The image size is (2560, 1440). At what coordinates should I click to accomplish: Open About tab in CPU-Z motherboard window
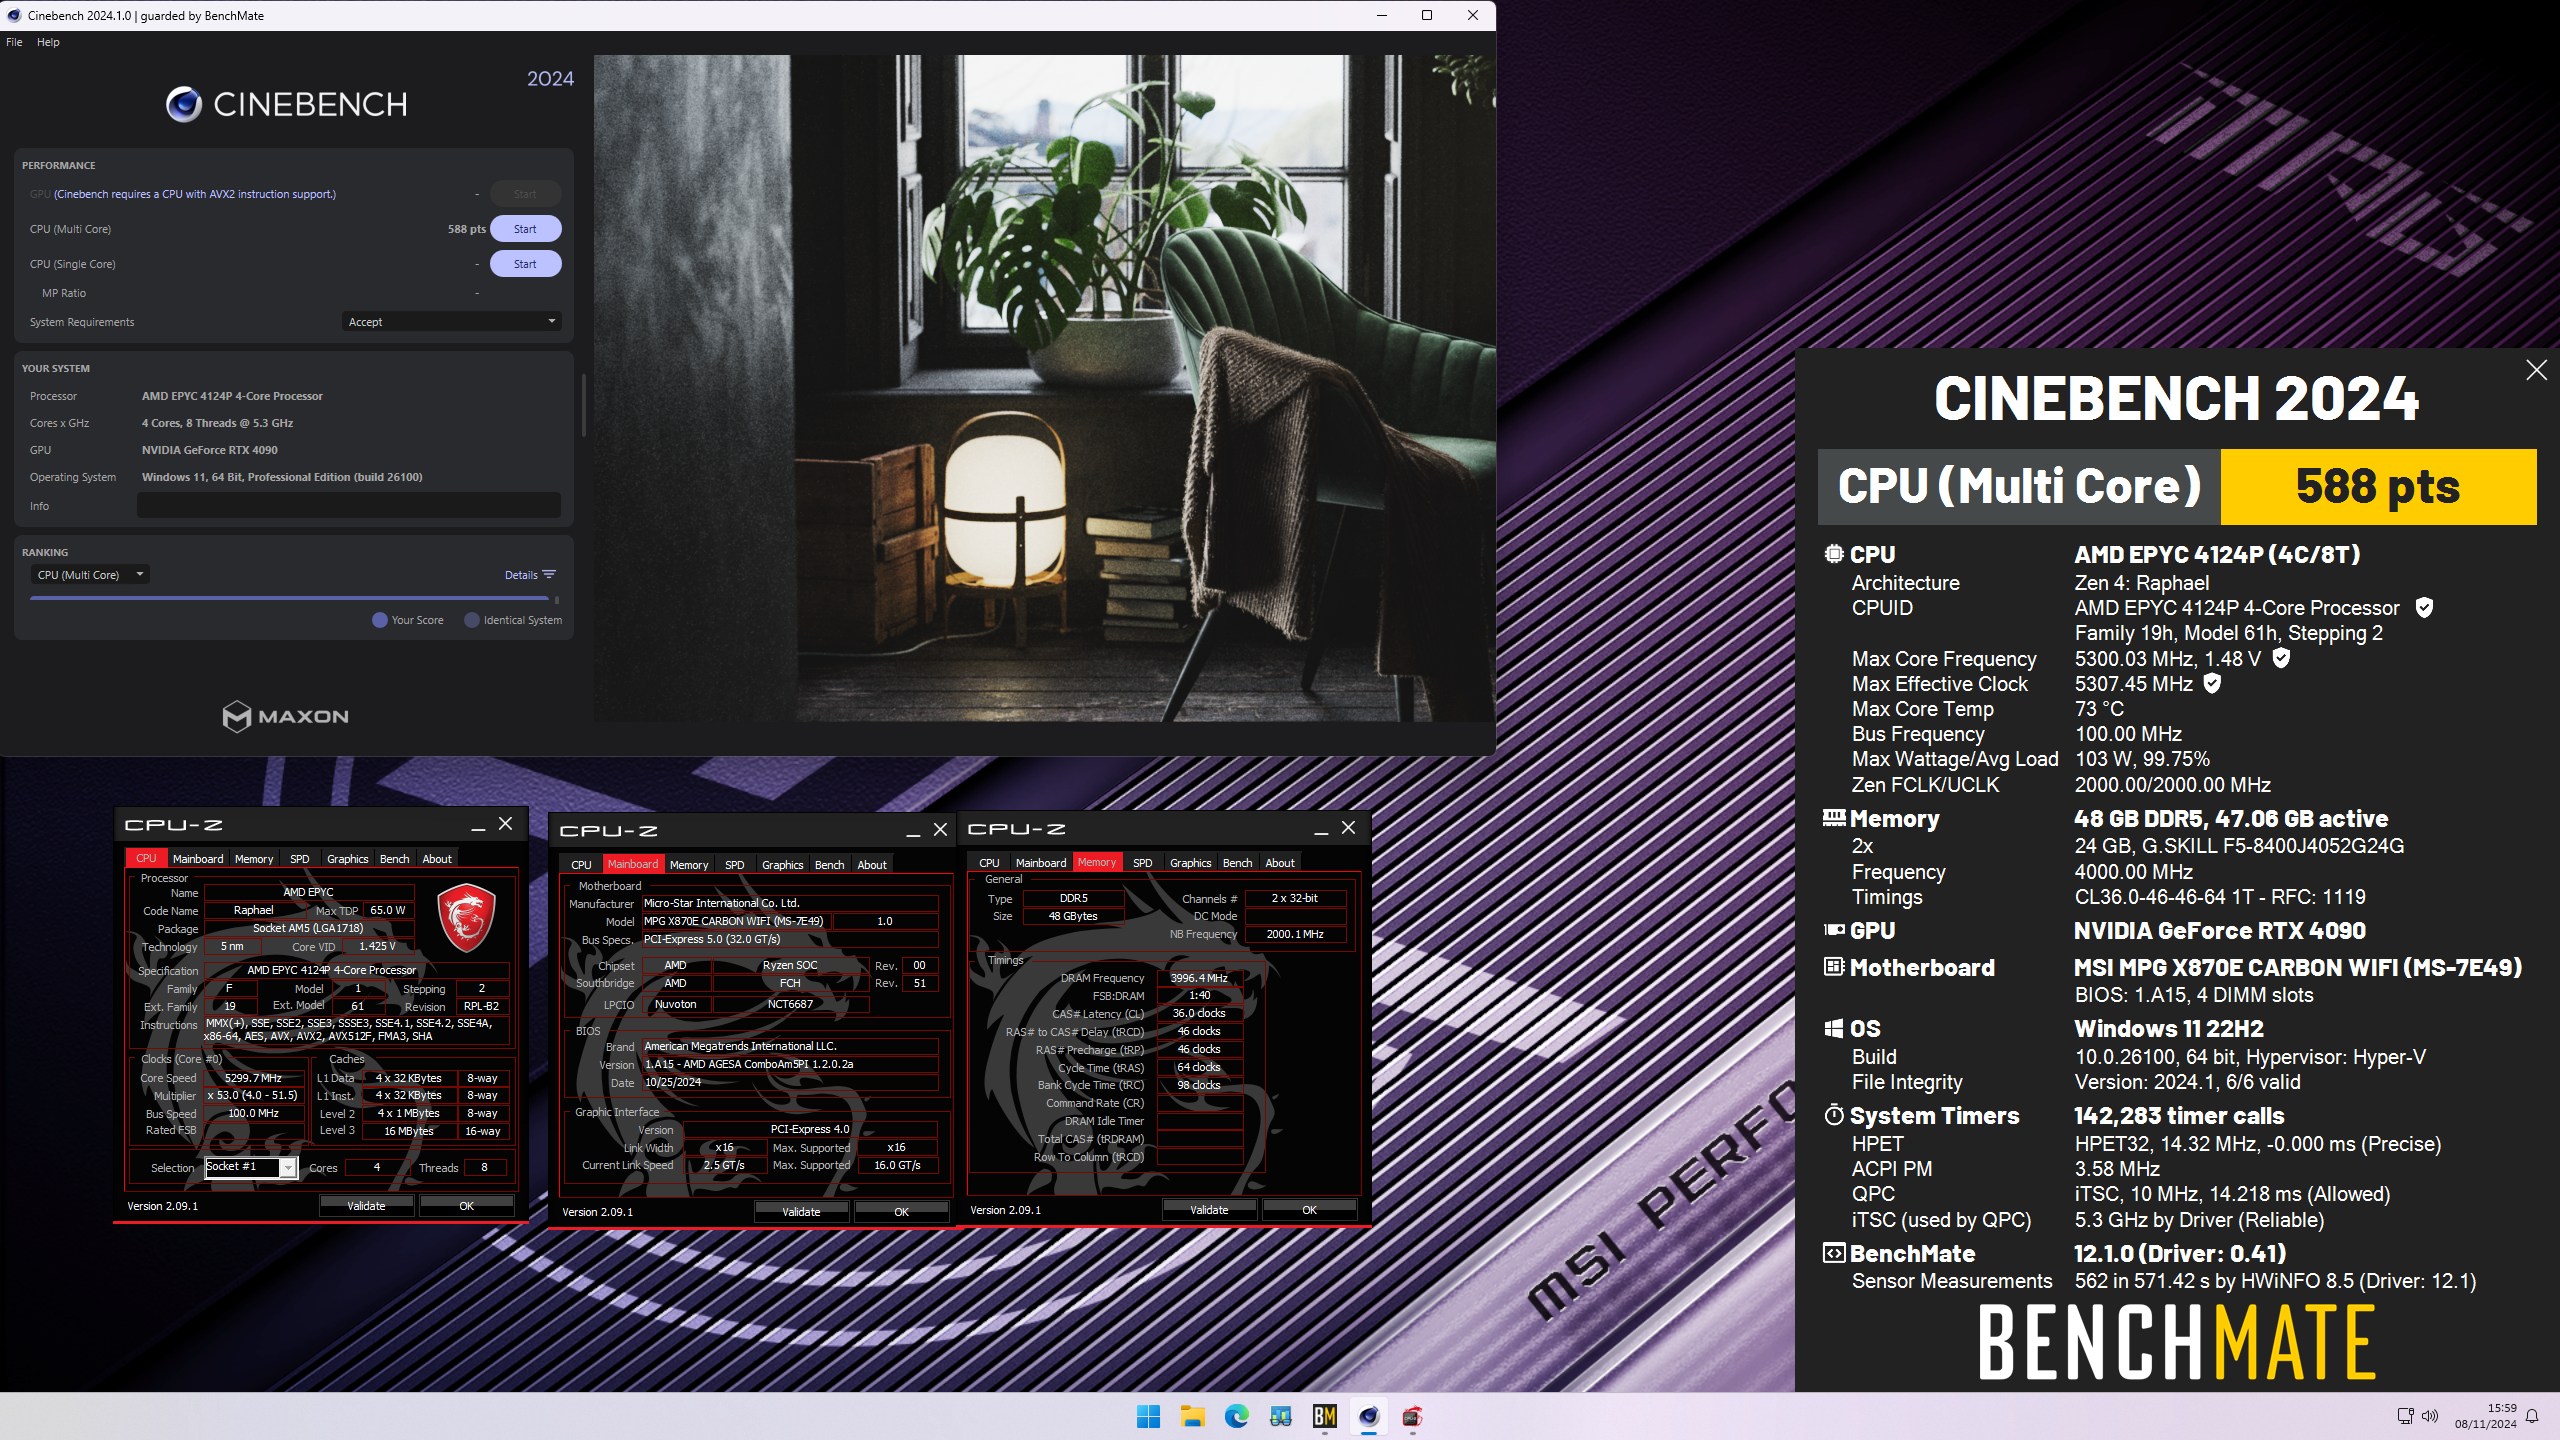click(x=872, y=865)
